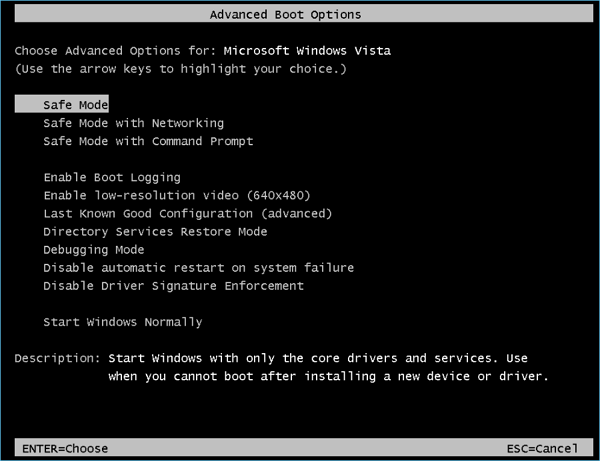The width and height of the screenshot is (600, 461).
Task: Disable Driver Signature Enforcement
Action: tap(173, 286)
